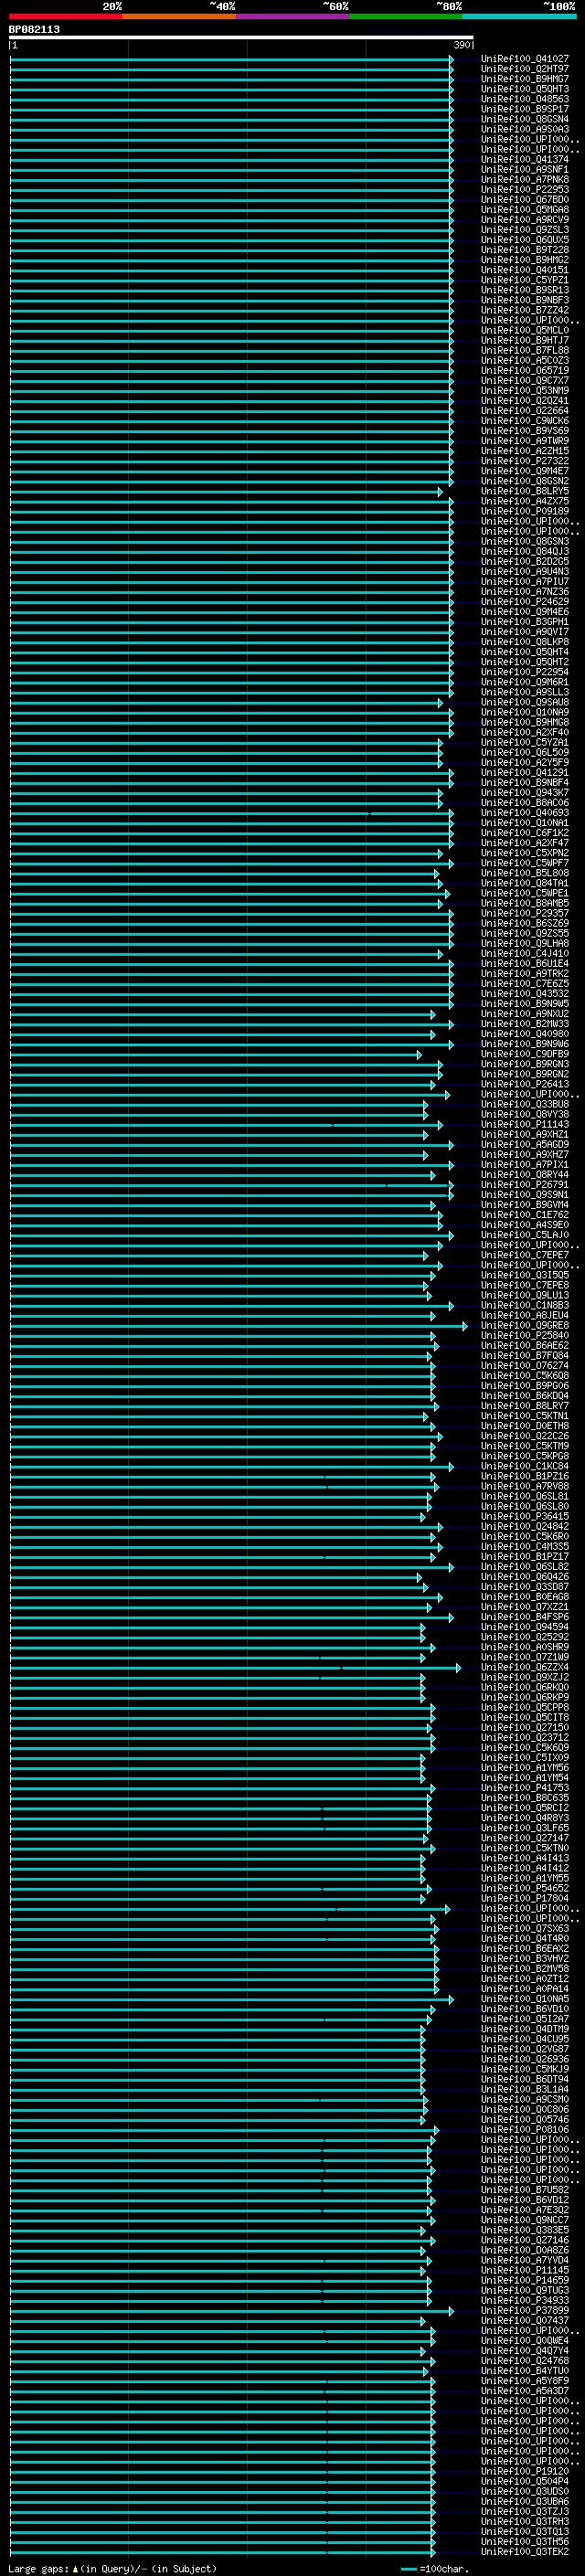
Task: Select hit label UniRef100_B9T228
Action: (525, 250)
